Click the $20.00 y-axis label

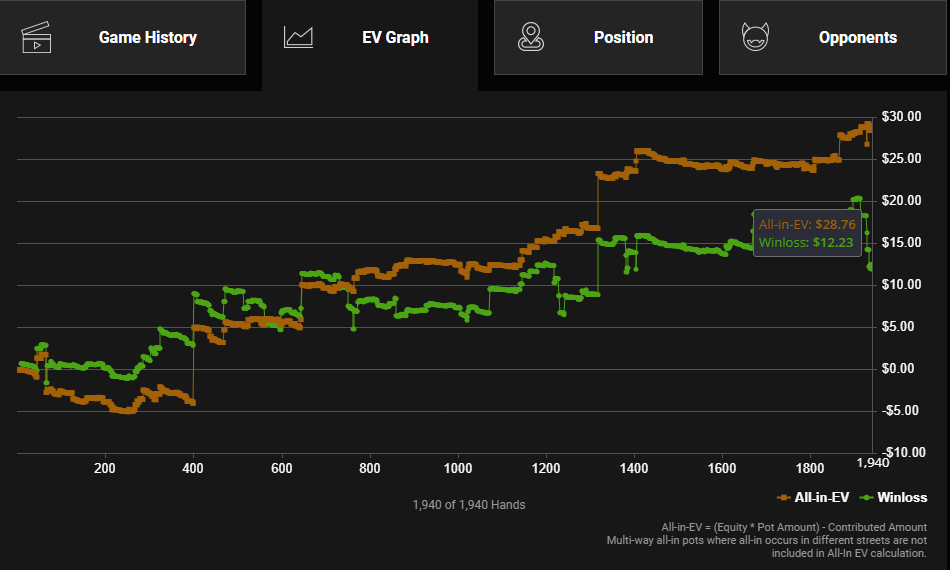902,200
